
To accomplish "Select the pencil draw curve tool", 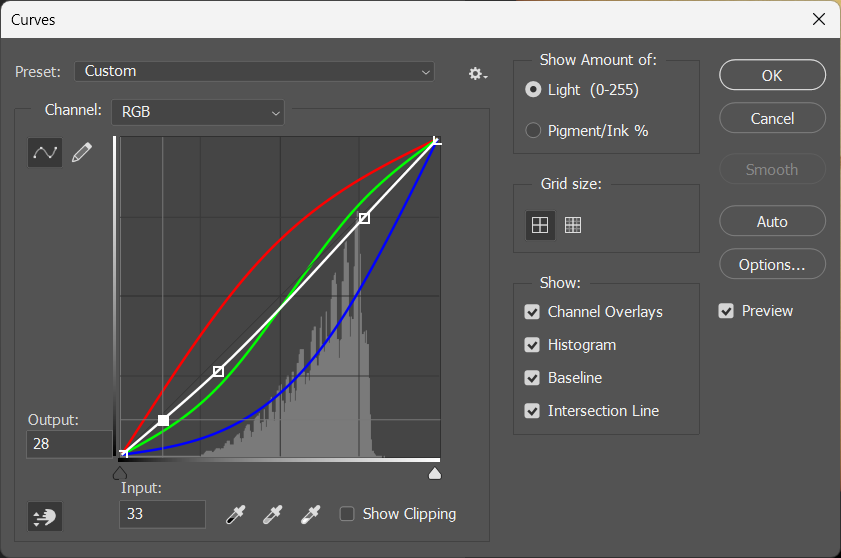I will coord(81,152).
